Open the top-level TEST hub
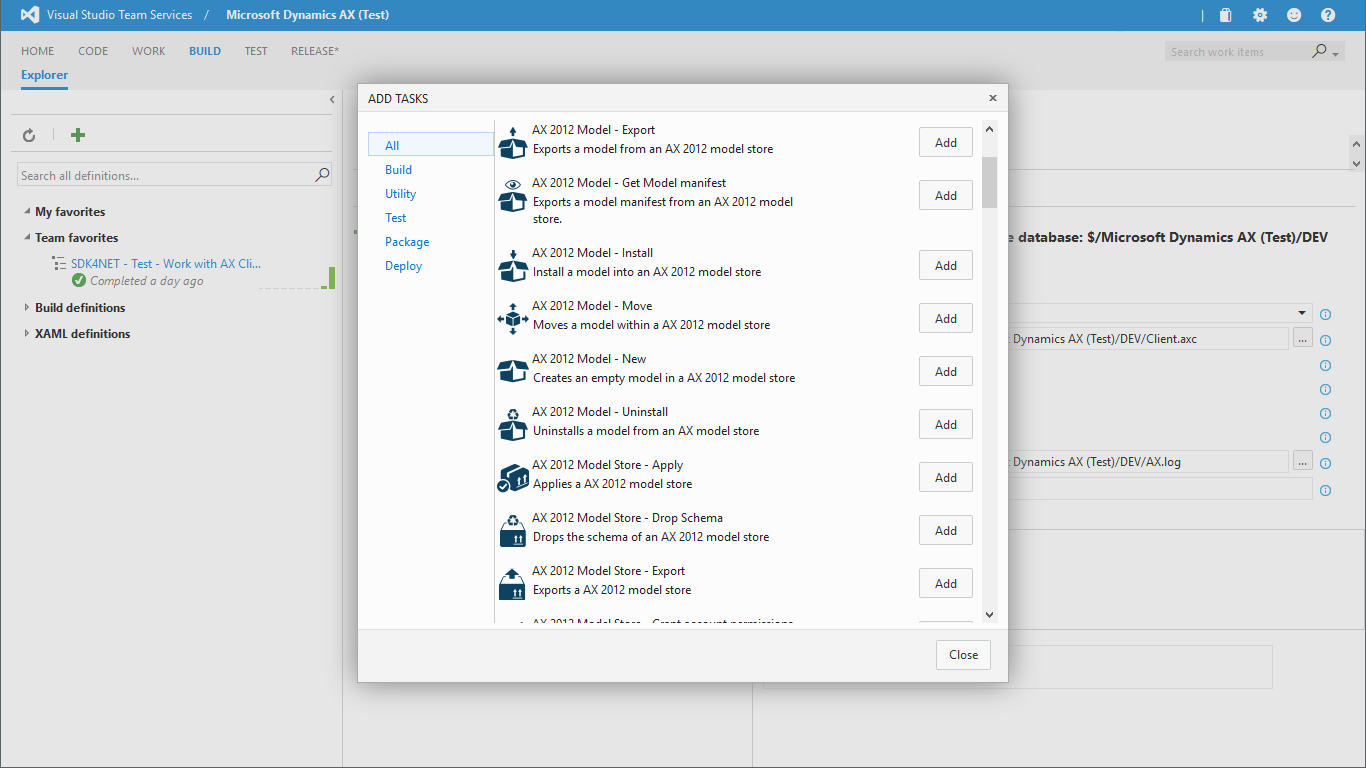This screenshot has width=1366, height=768. [x=256, y=51]
